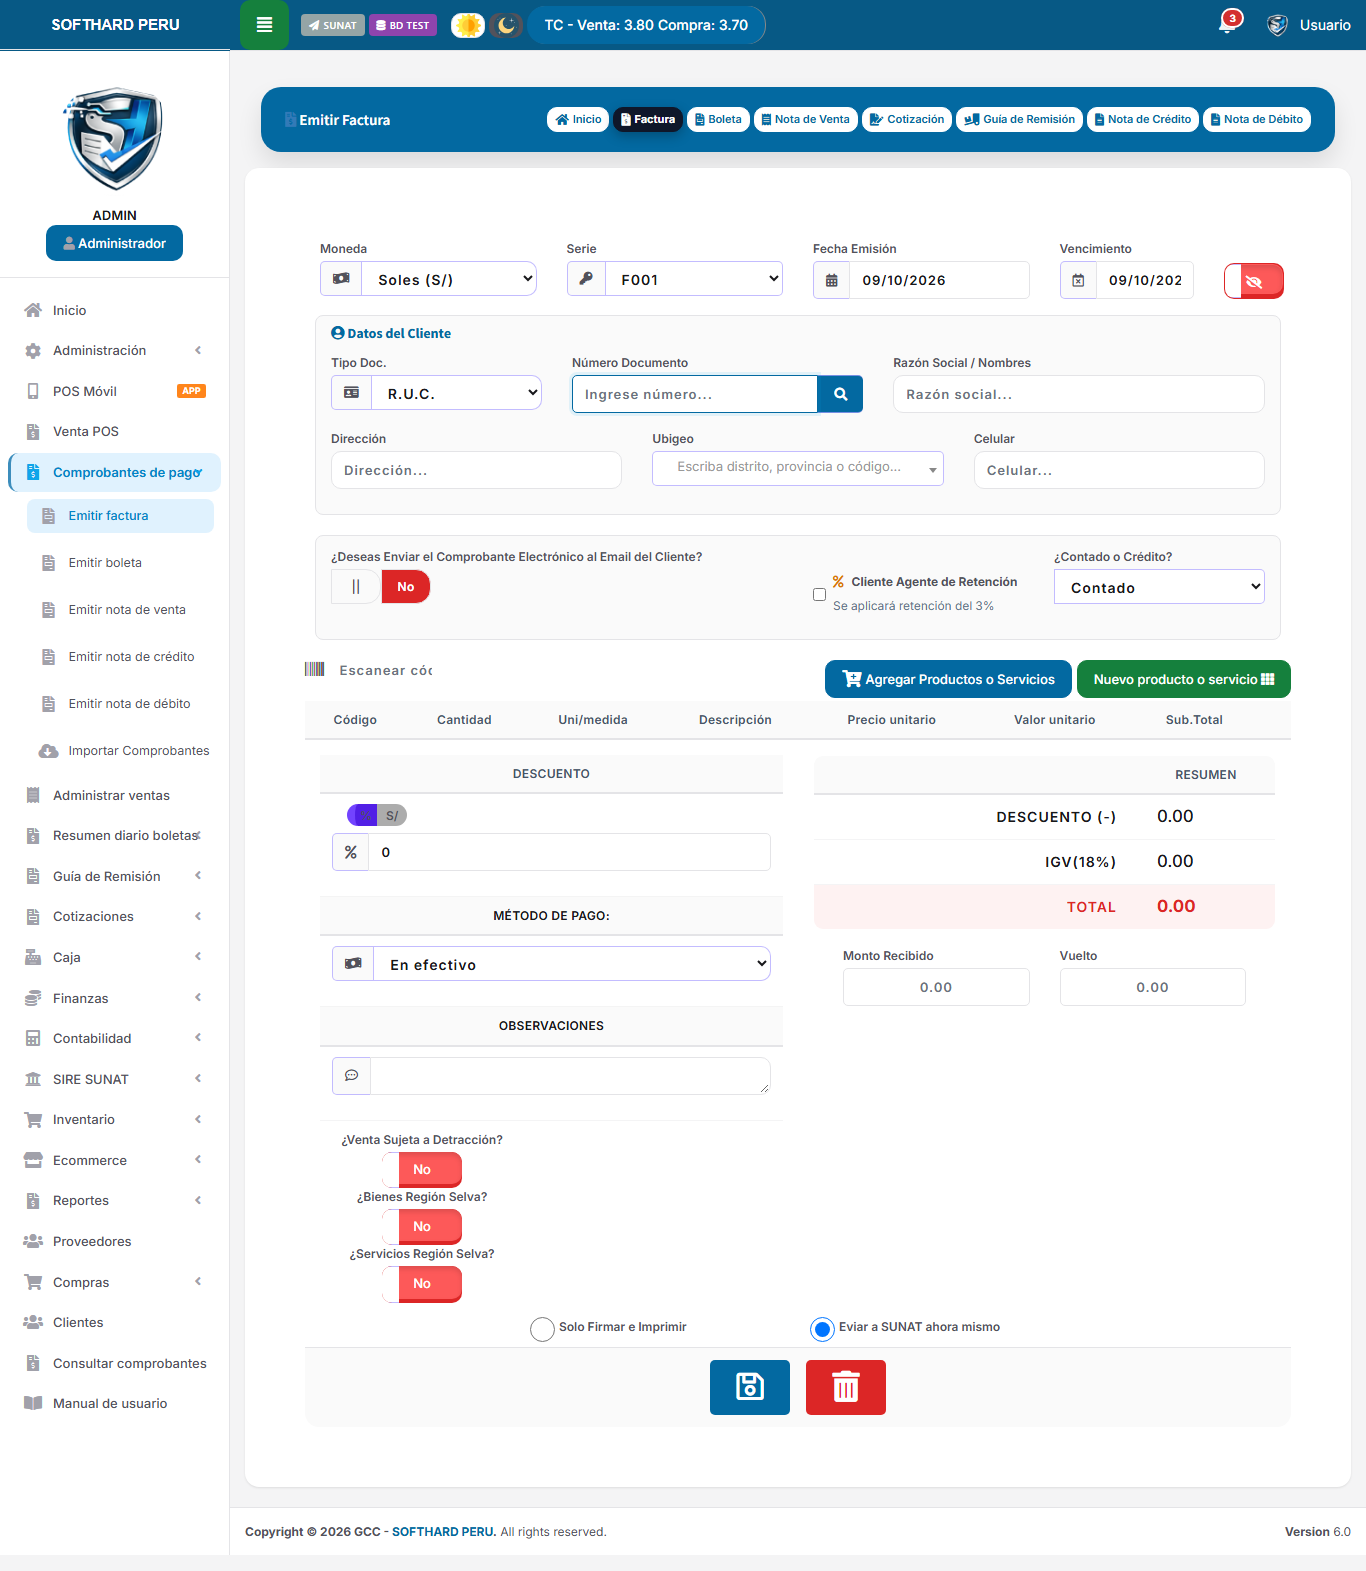1366x1571 pixels.
Task: Toggle Venta Sujeta a Detracción switch
Action: click(422, 1170)
